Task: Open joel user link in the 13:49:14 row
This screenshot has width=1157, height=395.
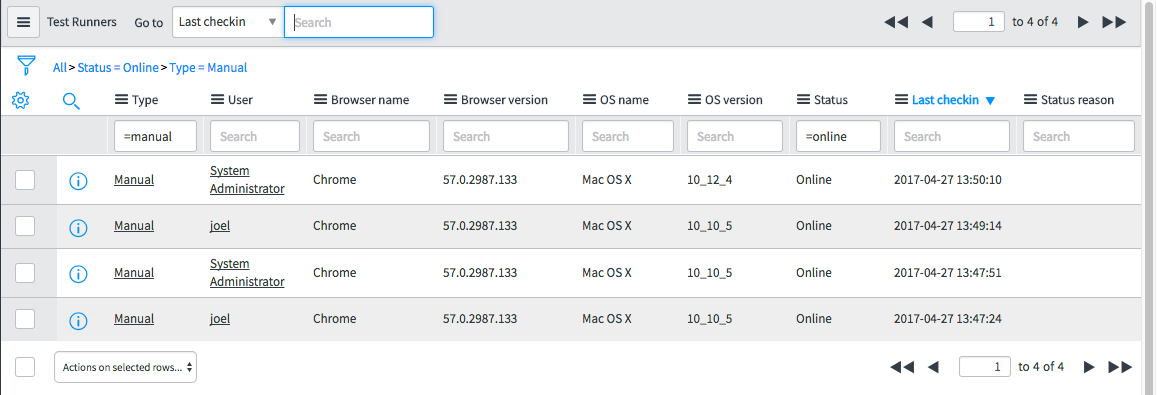Action: click(220, 226)
